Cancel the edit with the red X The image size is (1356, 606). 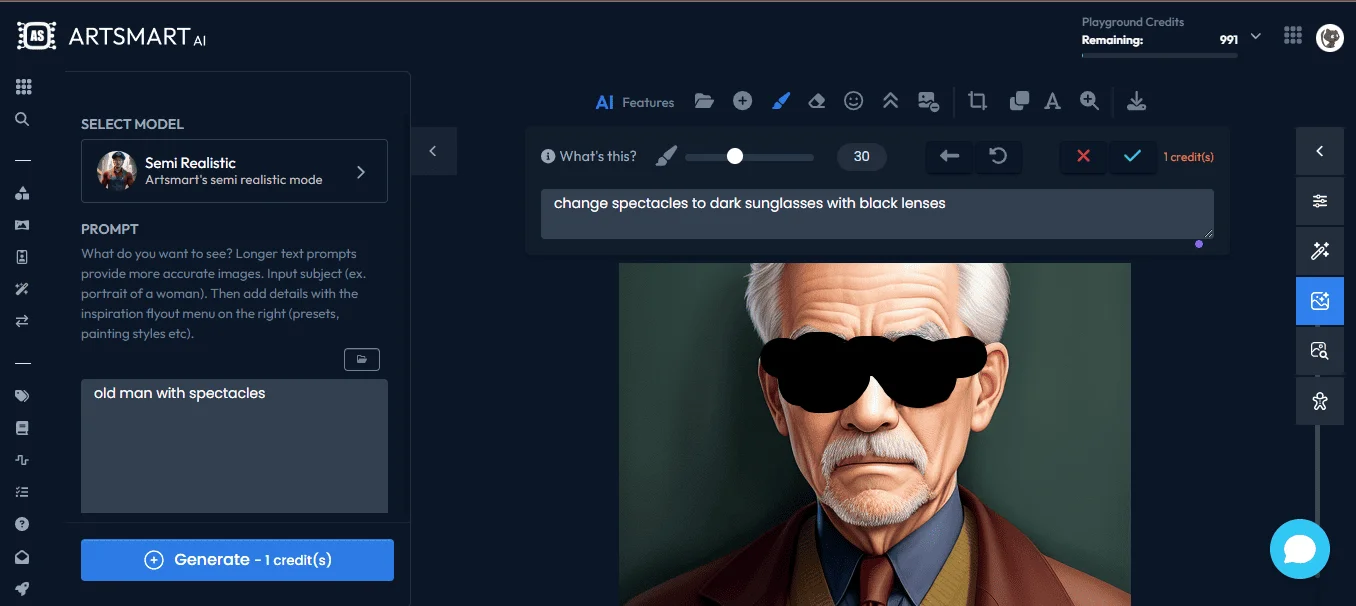(1083, 156)
